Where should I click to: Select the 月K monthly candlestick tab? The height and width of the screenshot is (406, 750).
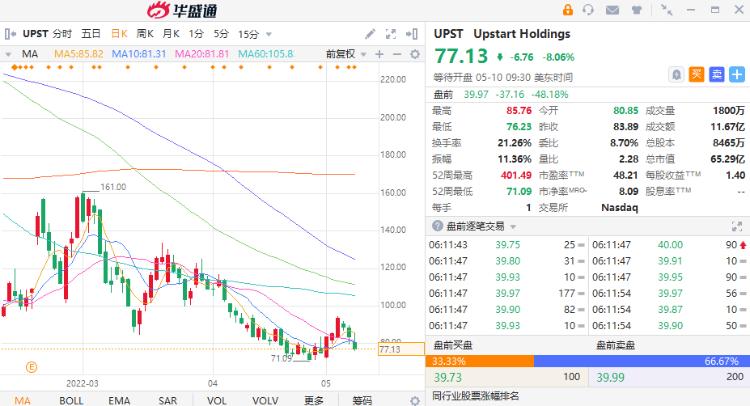pyautogui.click(x=171, y=34)
